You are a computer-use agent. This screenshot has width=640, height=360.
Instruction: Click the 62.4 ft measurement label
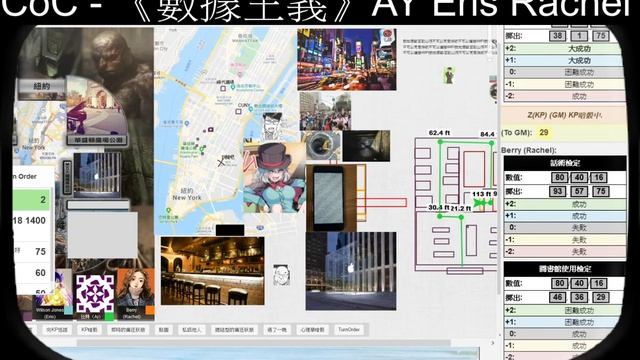pyautogui.click(x=439, y=133)
